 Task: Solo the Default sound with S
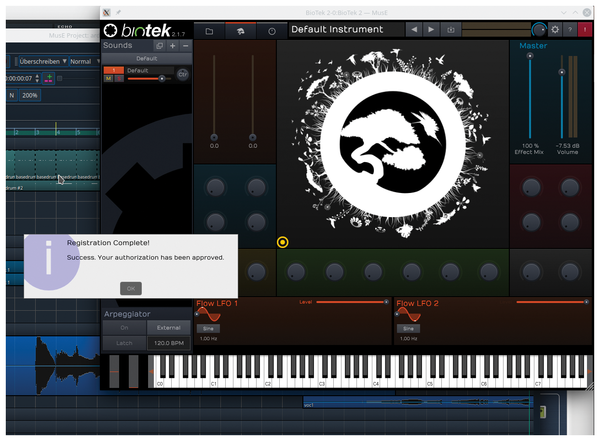[x=119, y=78]
